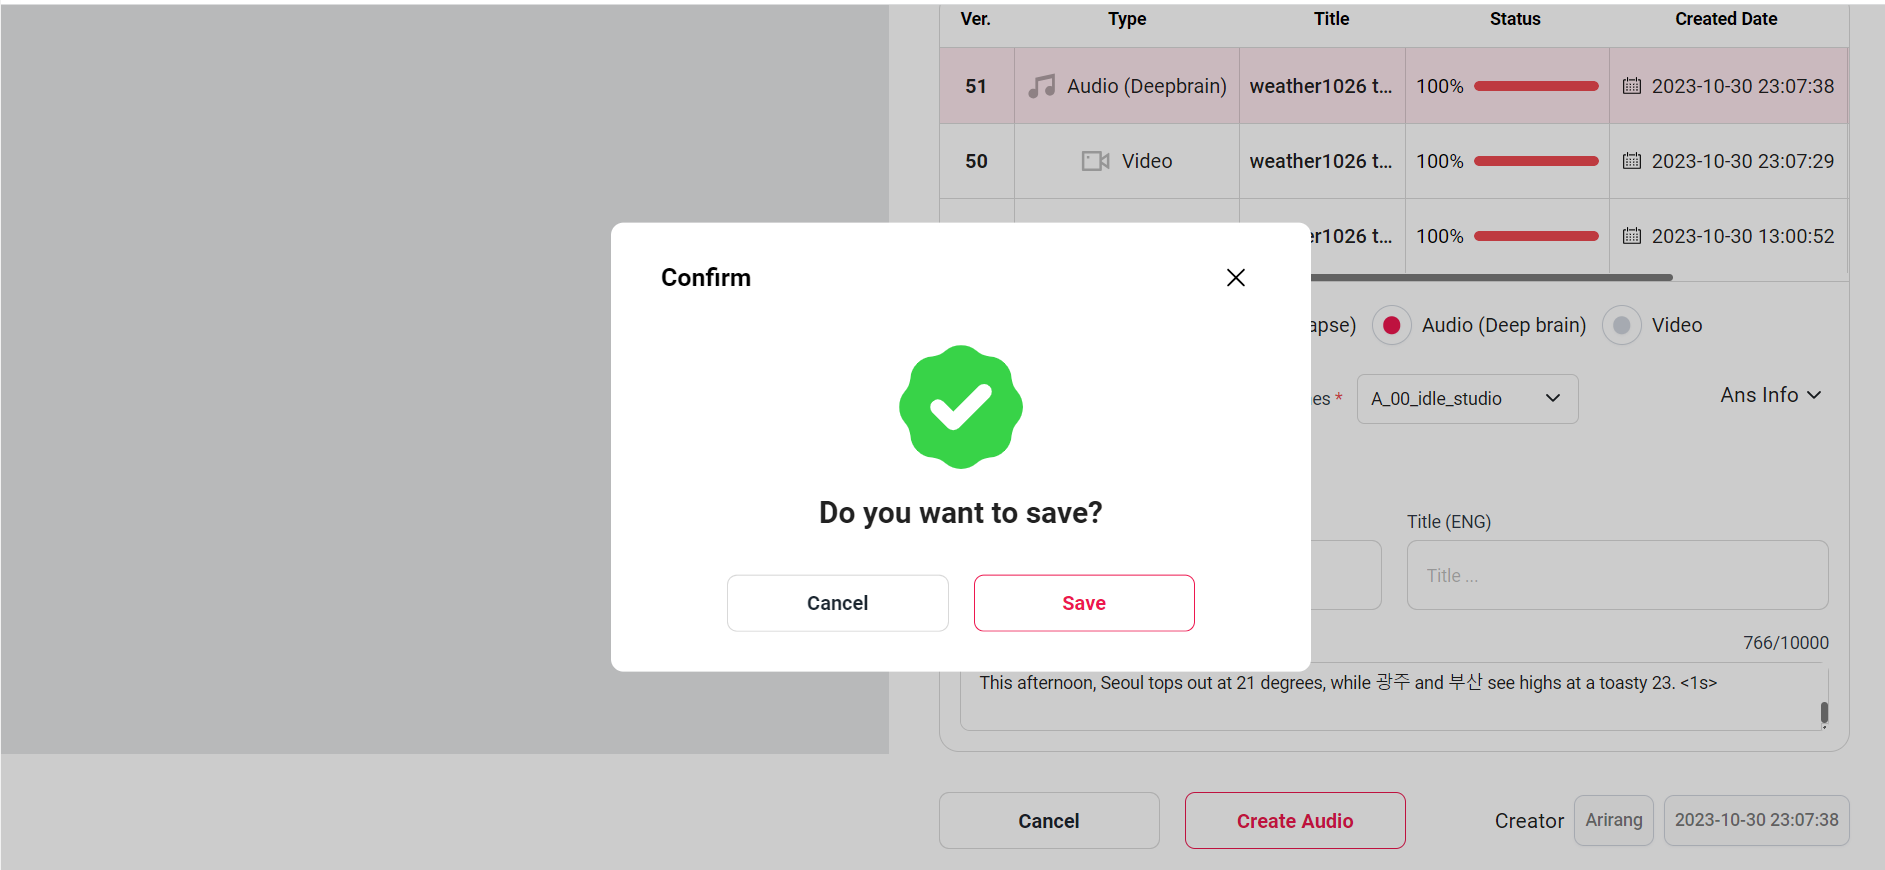Image resolution: width=1885 pixels, height=870 pixels.
Task: Click the Title (ENG) input field
Action: coord(1616,576)
